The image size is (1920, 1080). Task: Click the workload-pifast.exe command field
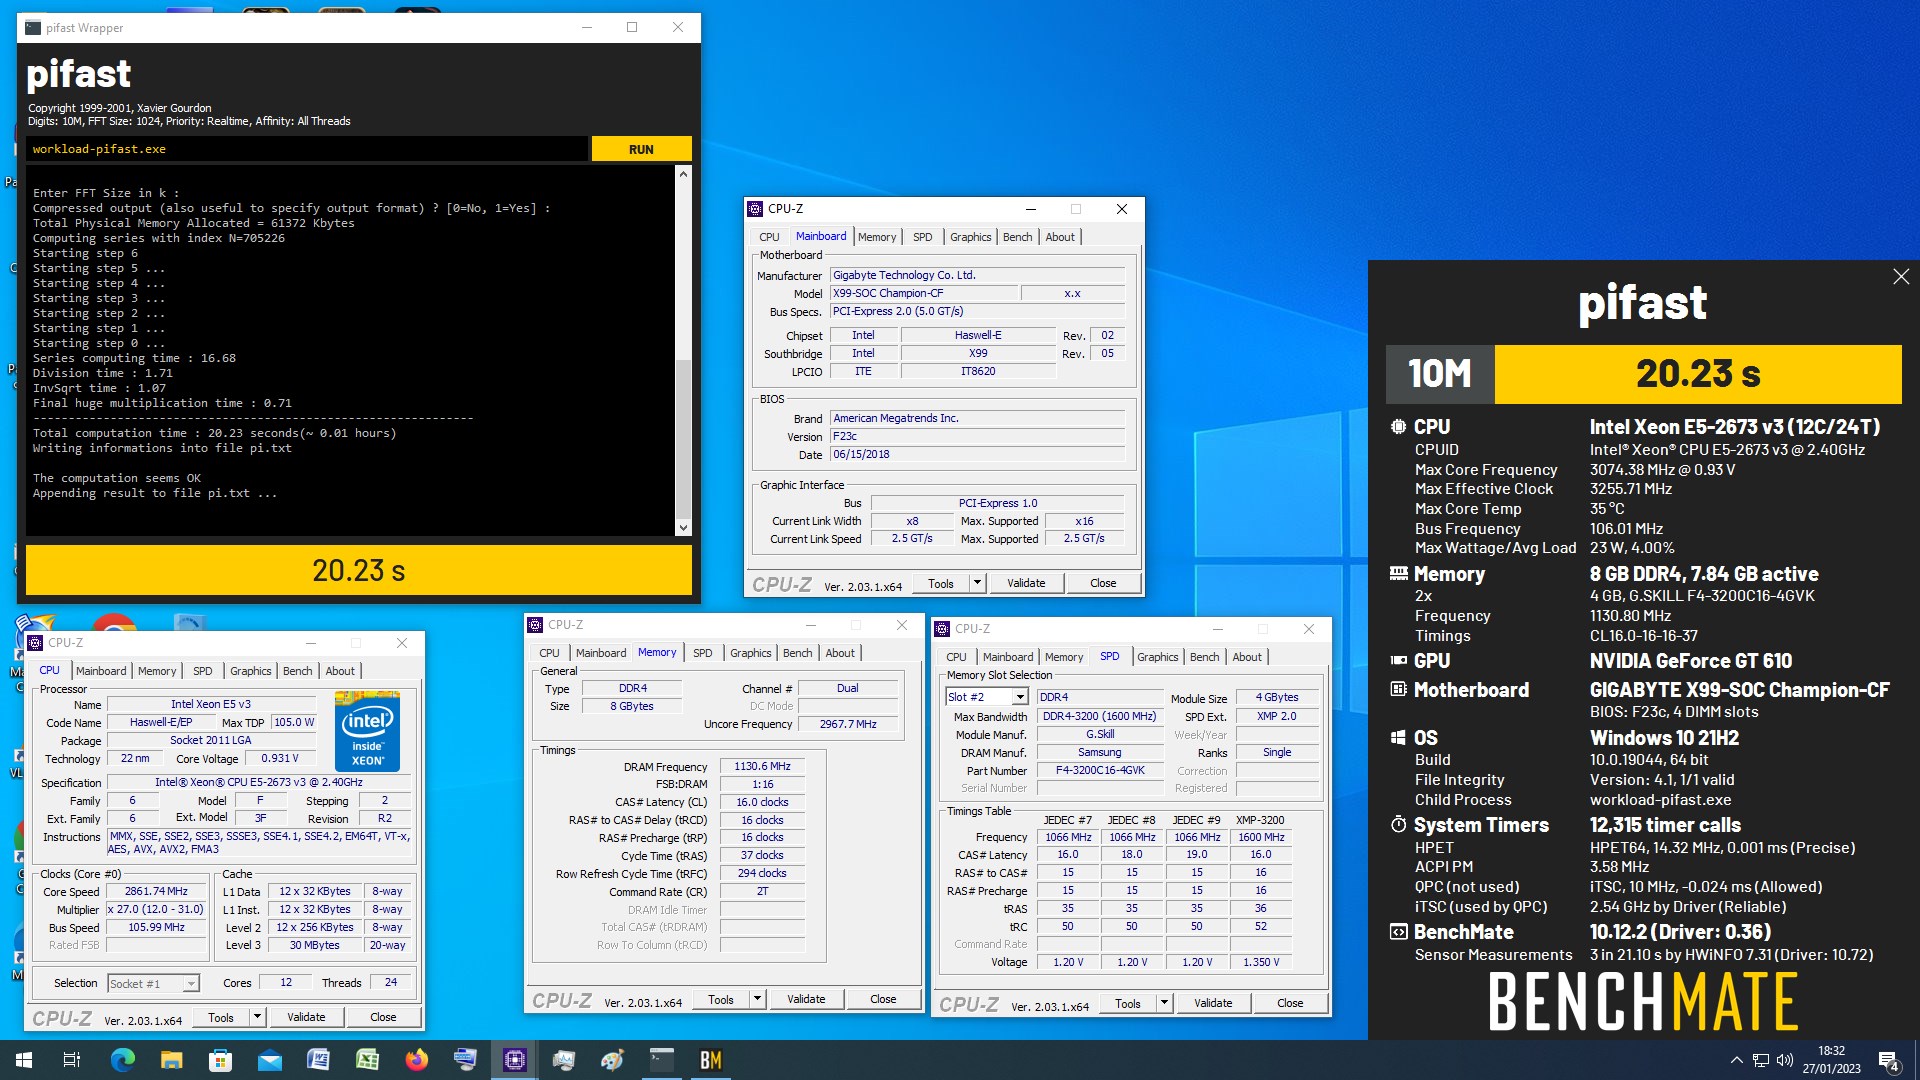(x=307, y=149)
